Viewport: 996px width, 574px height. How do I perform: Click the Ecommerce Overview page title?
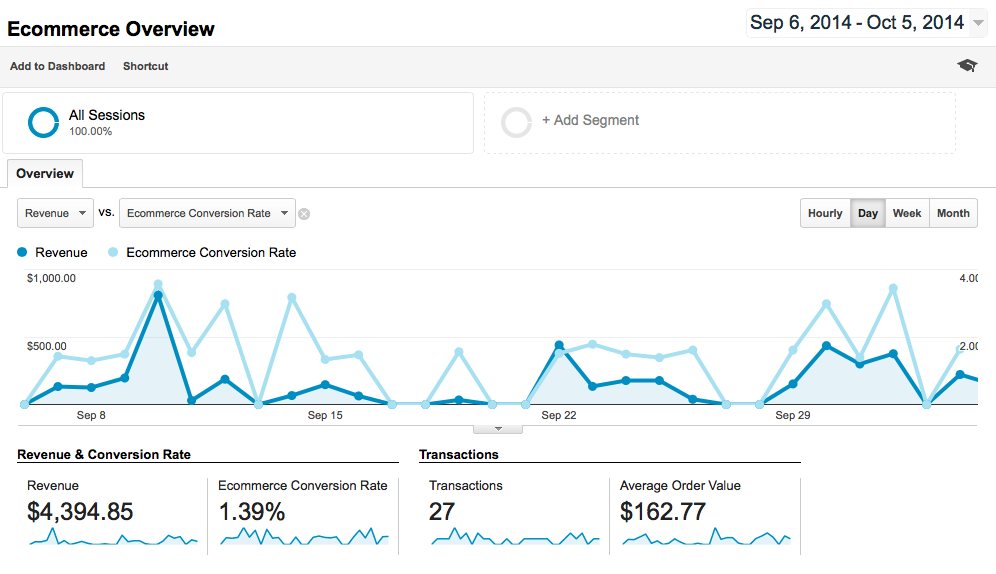tap(111, 29)
